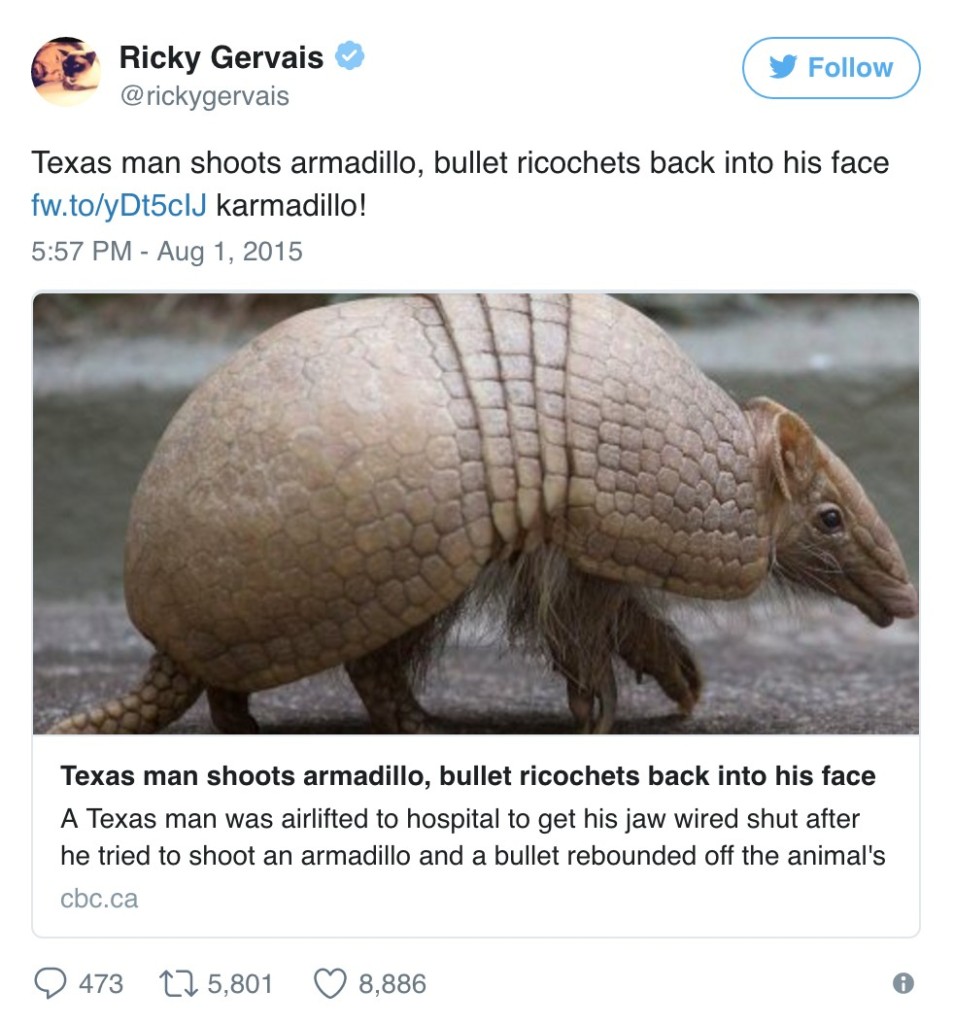Open the fw.to/yDt5cIJ shortened link

119,206
